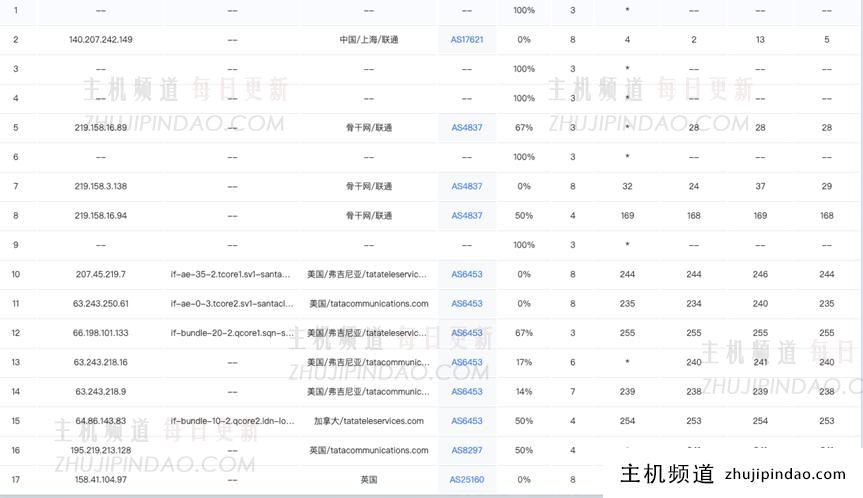Select IP address 207.45.219.7
Screen dimensions: 863x498
point(101,274)
